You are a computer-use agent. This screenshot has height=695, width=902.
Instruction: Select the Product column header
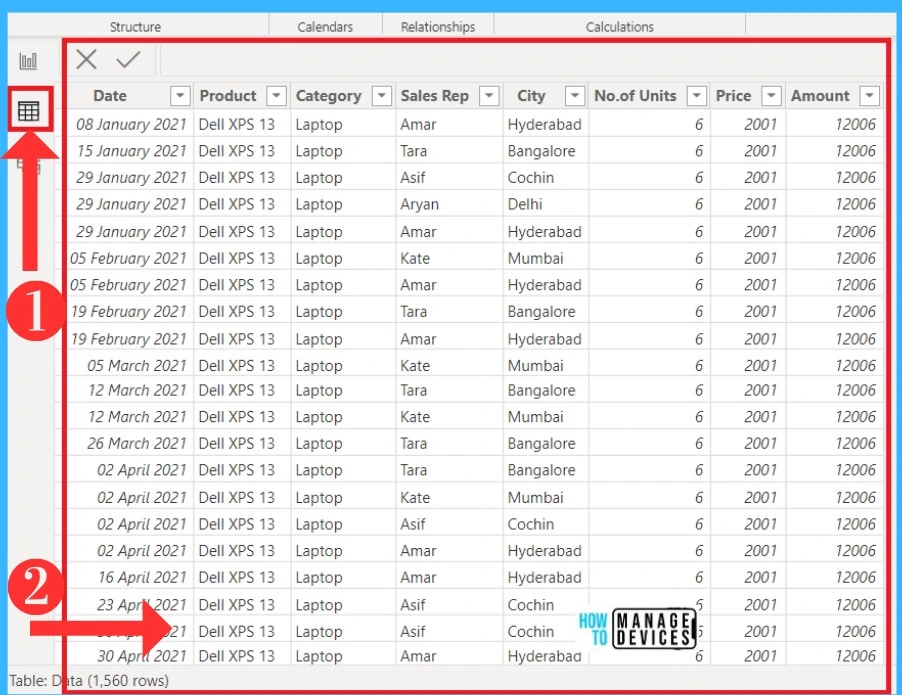[x=228, y=96]
